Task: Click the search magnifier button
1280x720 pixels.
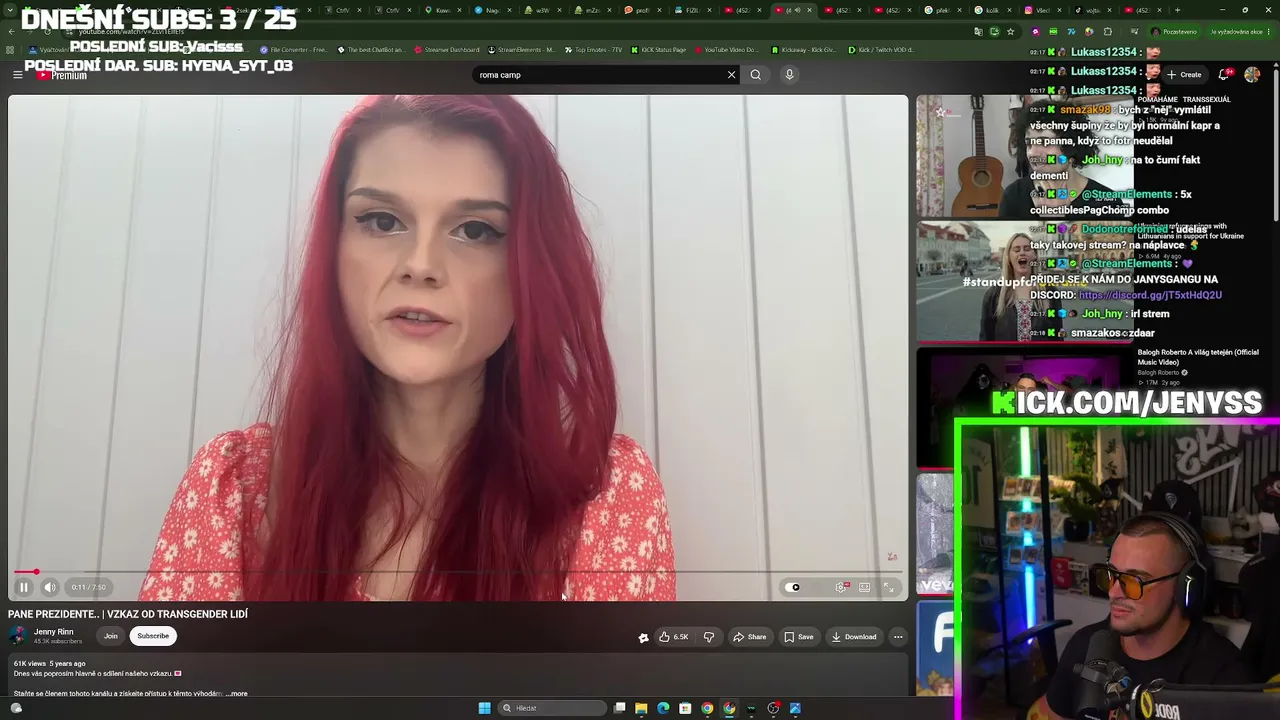Action: 756,75
